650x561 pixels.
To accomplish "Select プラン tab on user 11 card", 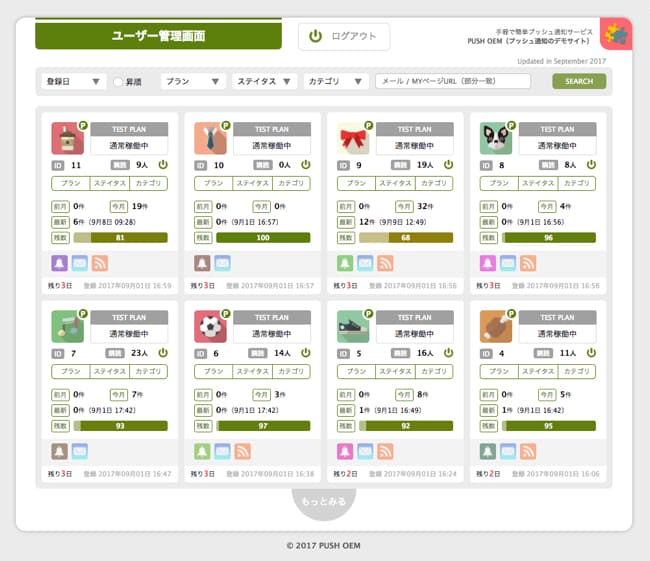I will pyautogui.click(x=70, y=183).
